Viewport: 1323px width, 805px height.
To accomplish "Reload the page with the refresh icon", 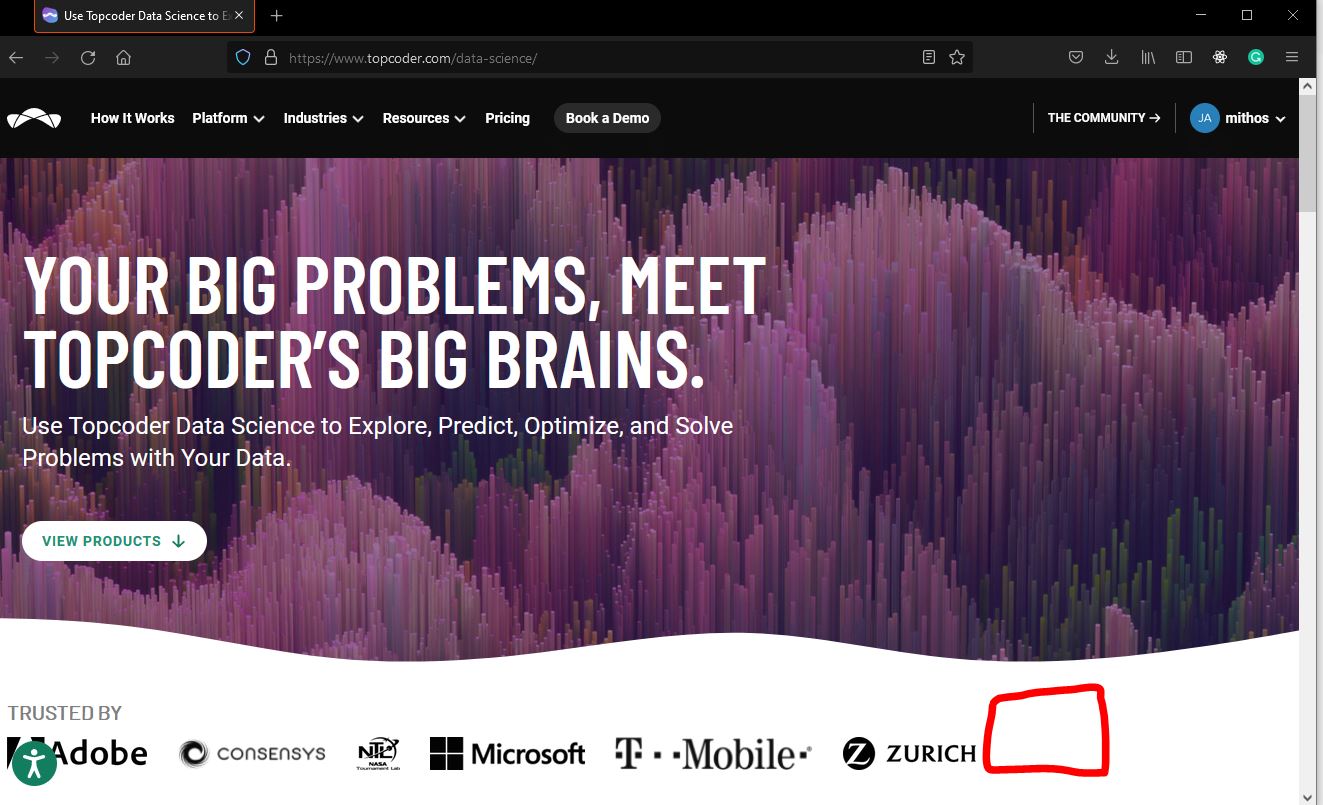I will pos(88,58).
